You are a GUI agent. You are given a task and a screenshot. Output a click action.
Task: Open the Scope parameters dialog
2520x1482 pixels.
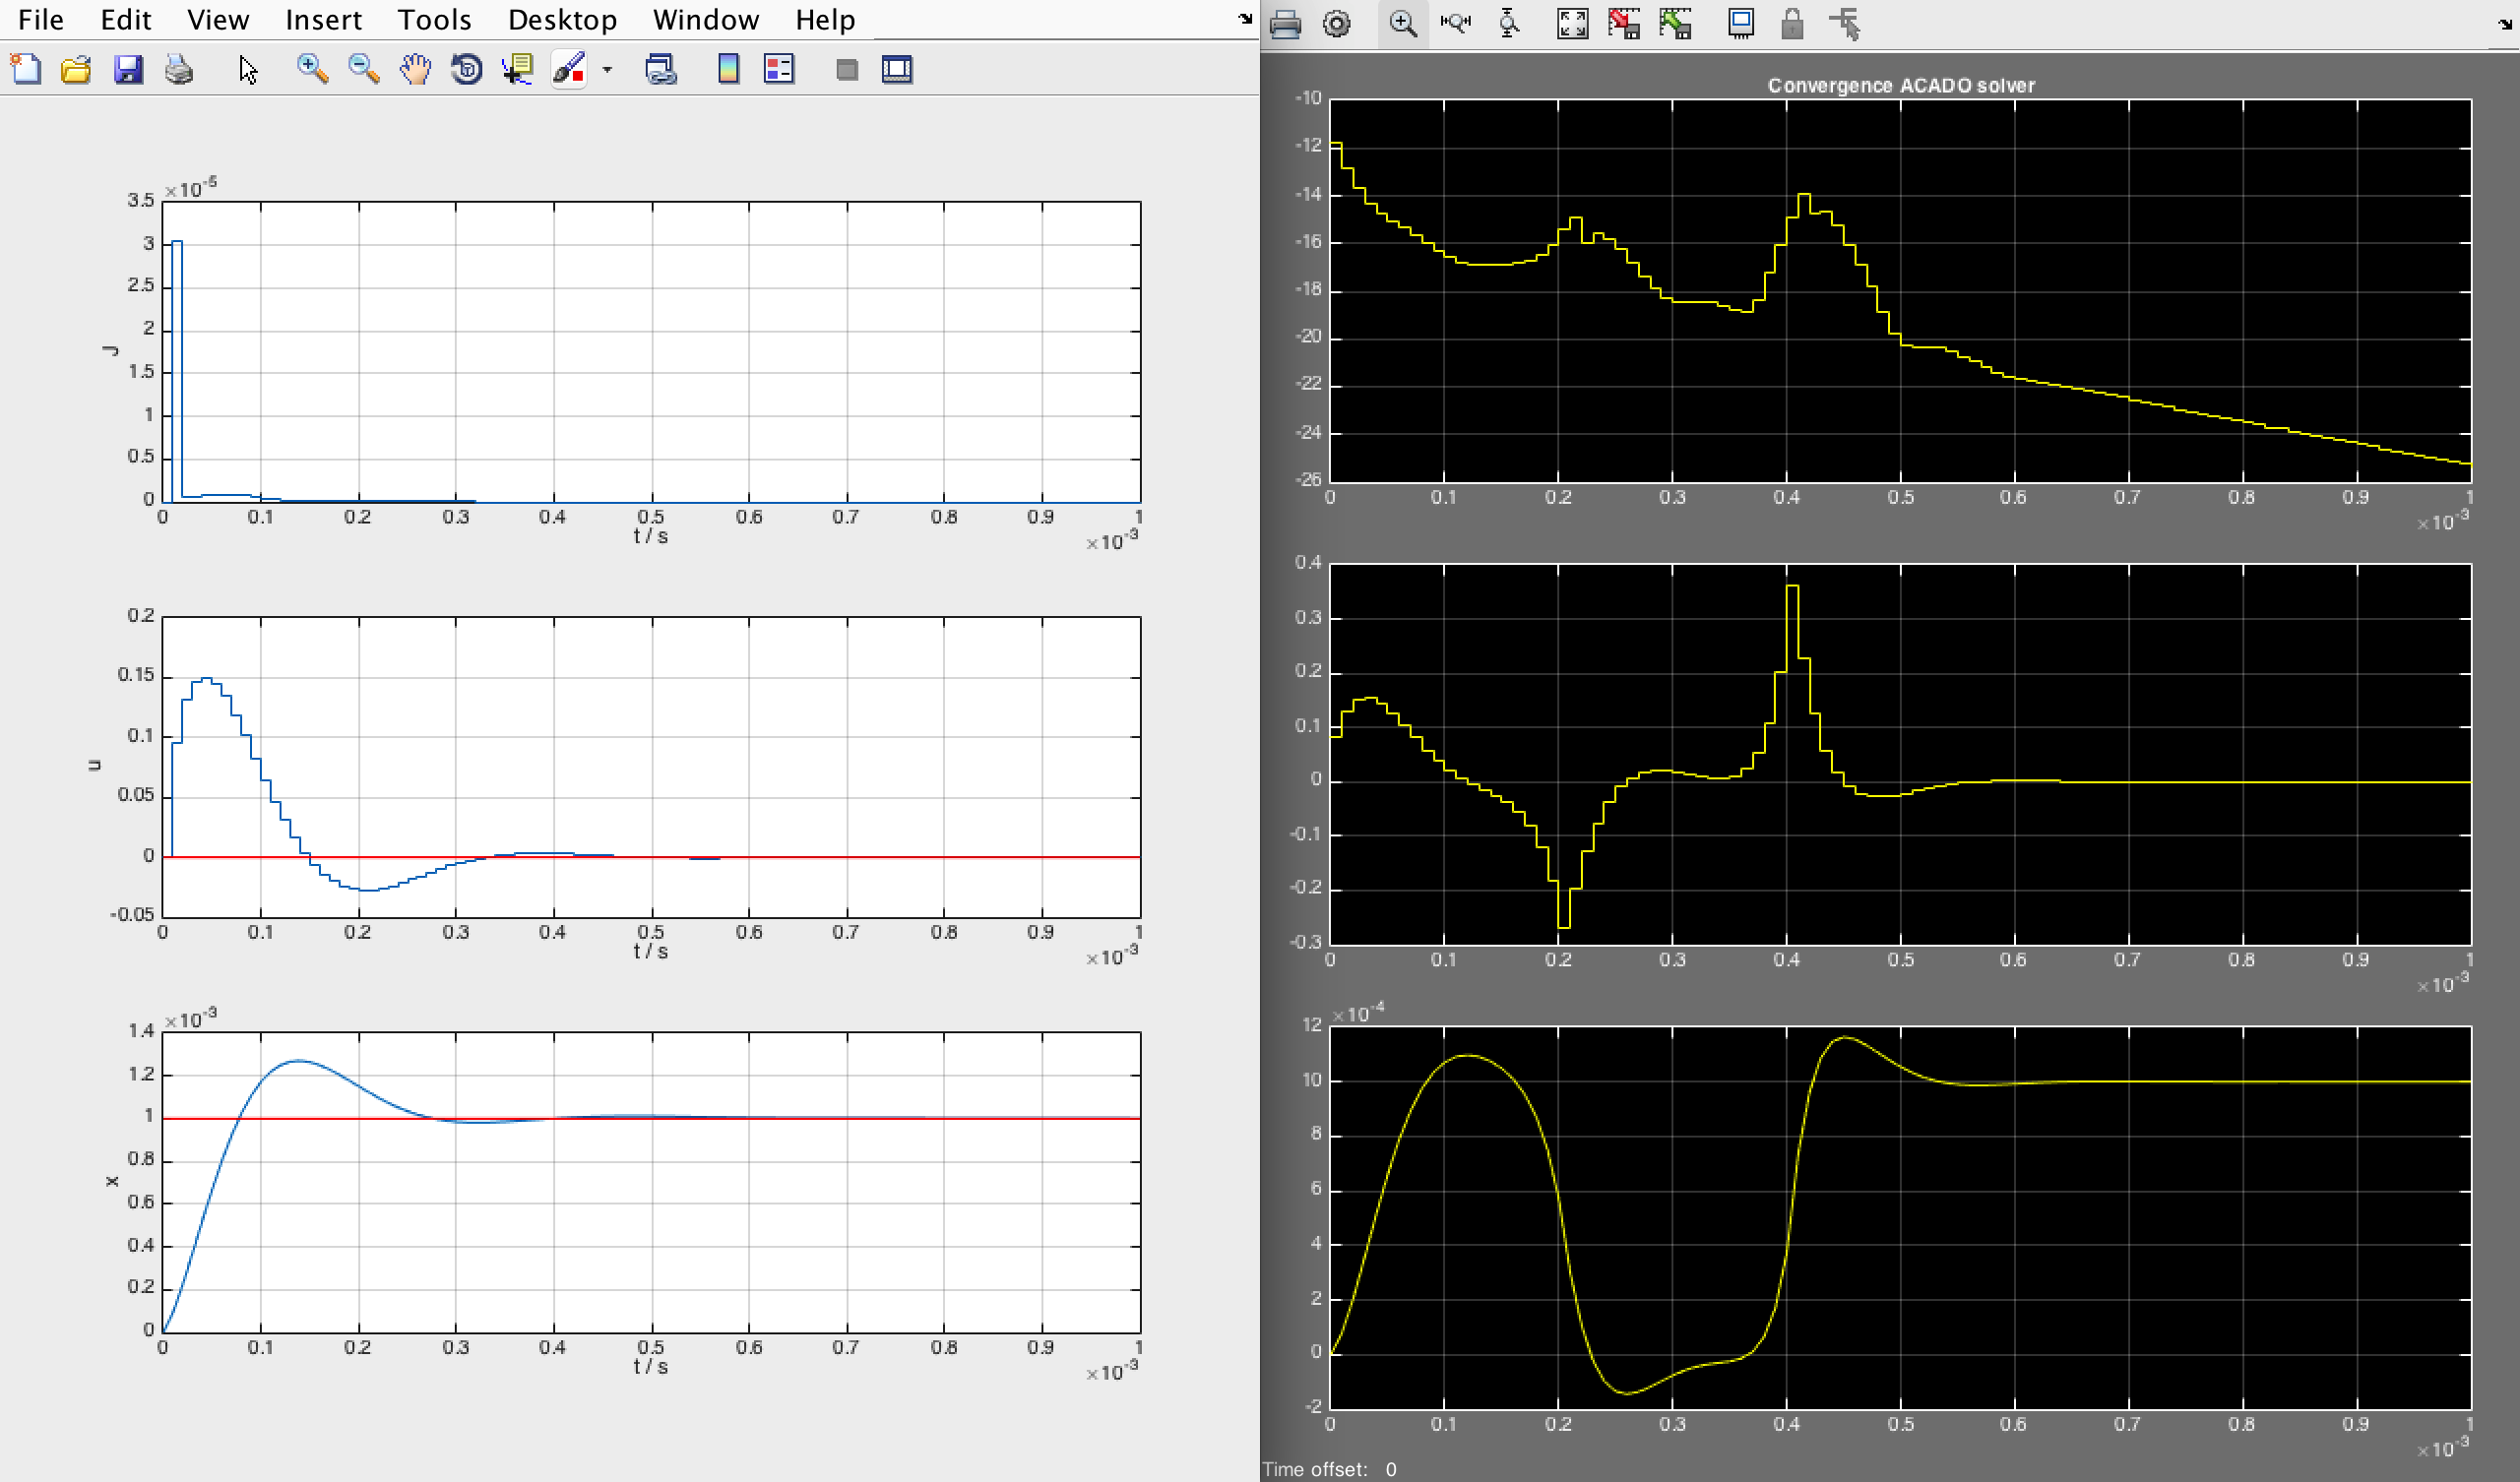(x=1339, y=23)
